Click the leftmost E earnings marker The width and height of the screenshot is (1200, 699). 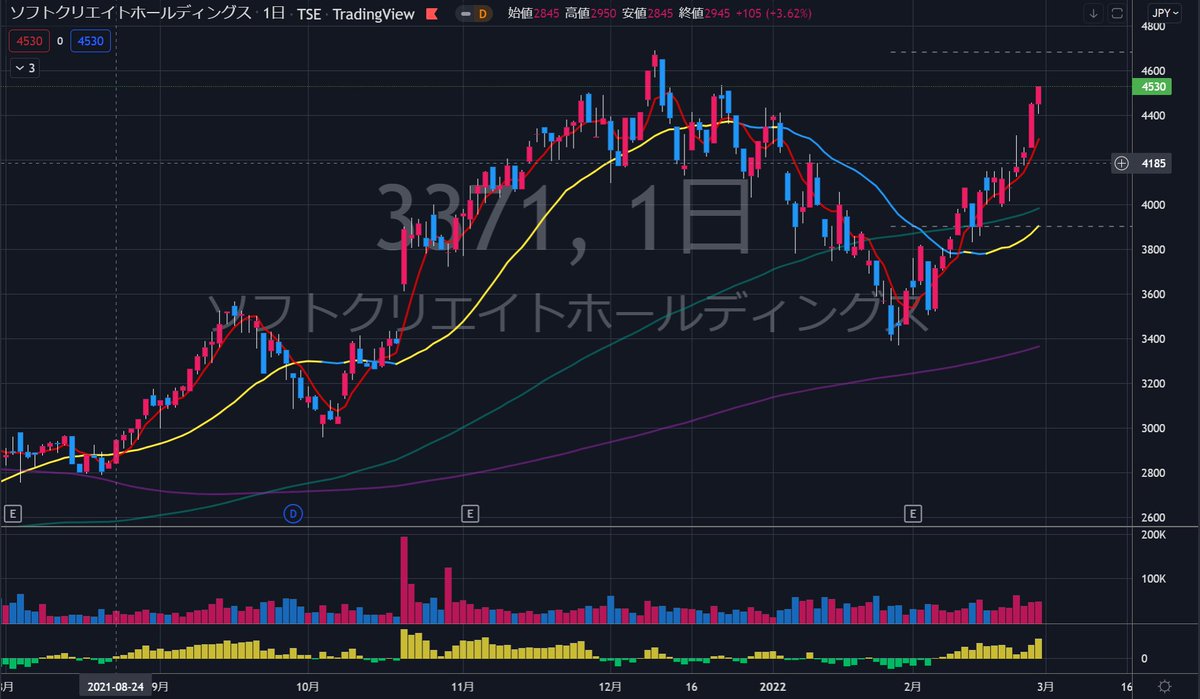point(13,513)
